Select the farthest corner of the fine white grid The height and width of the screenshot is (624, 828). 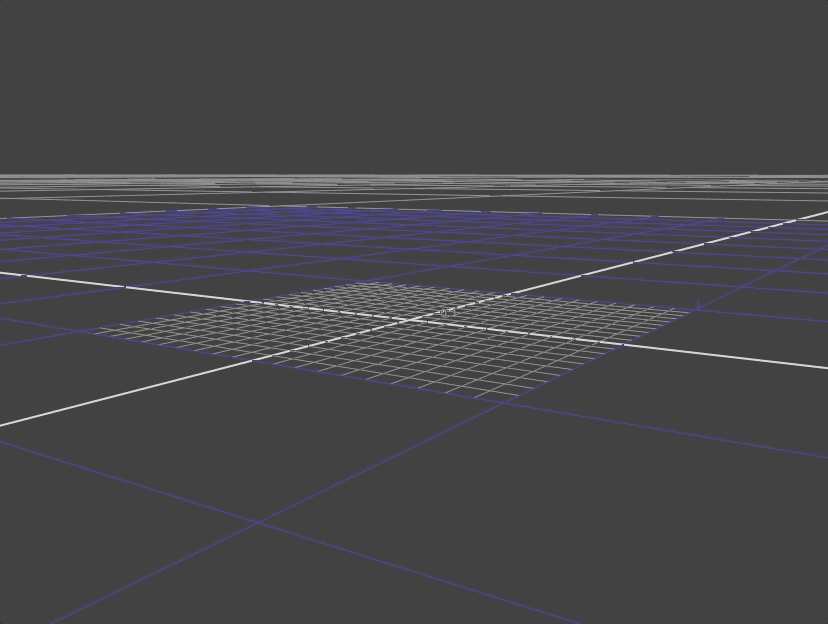366,283
